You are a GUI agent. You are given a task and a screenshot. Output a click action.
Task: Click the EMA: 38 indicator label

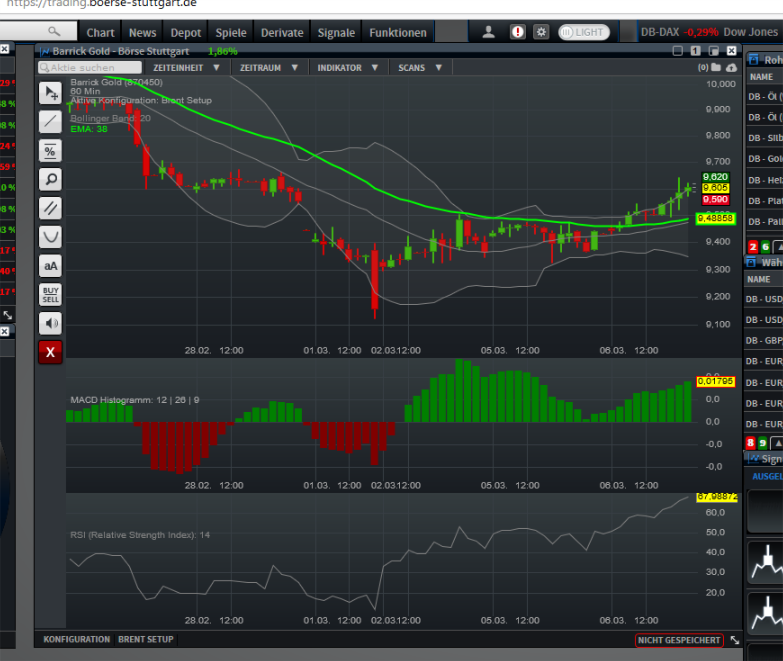pos(89,129)
